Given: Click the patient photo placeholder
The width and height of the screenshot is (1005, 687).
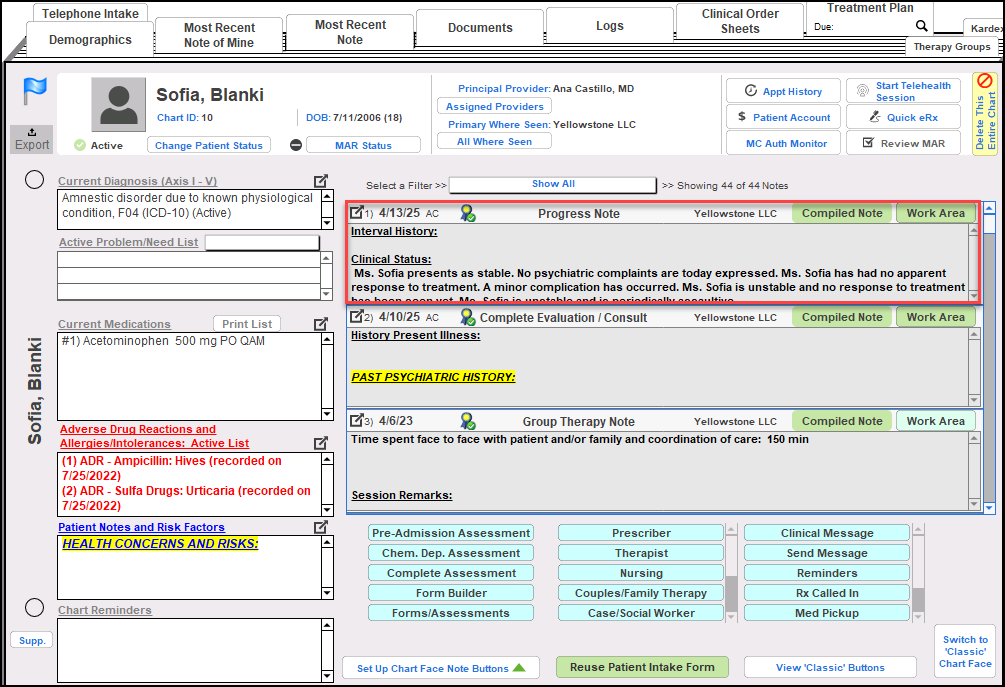Looking at the screenshot, I should 118,105.
